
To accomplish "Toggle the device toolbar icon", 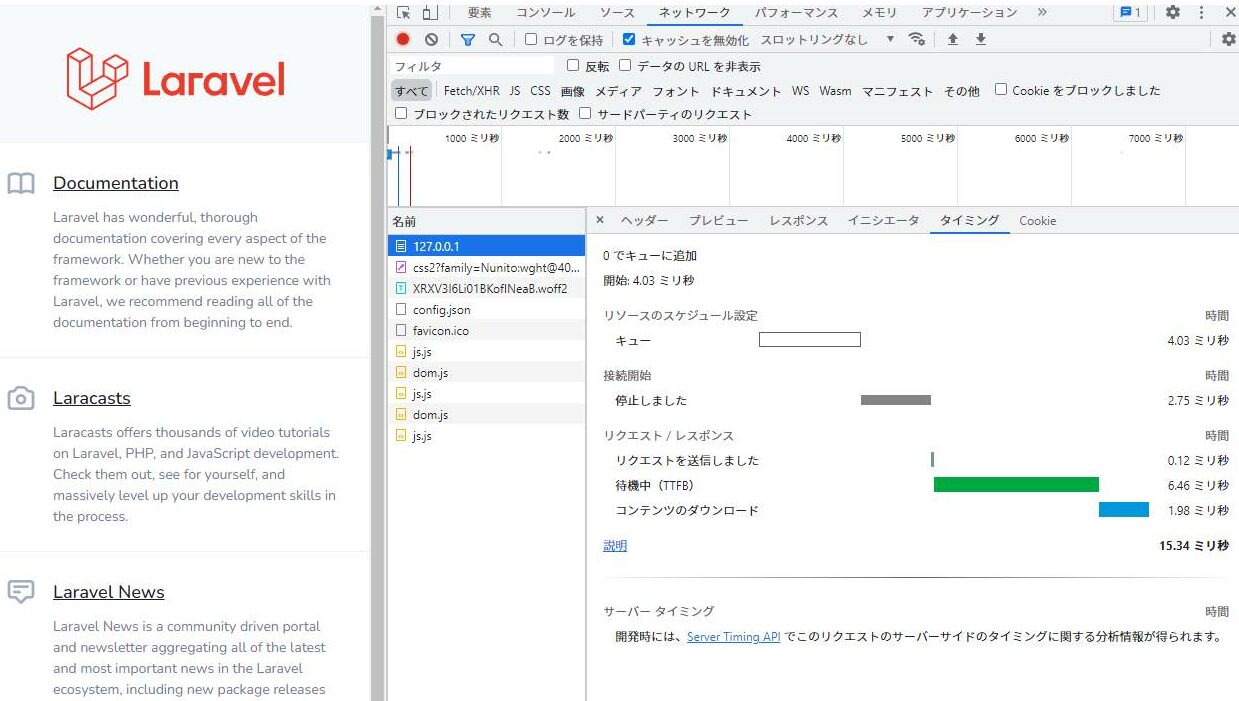I will (x=429, y=13).
